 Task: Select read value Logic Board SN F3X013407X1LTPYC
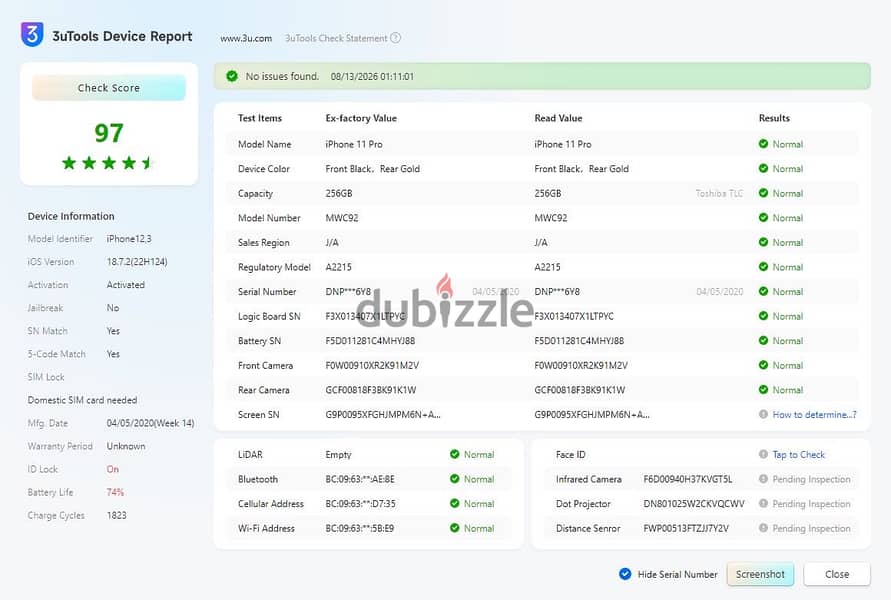(574, 316)
